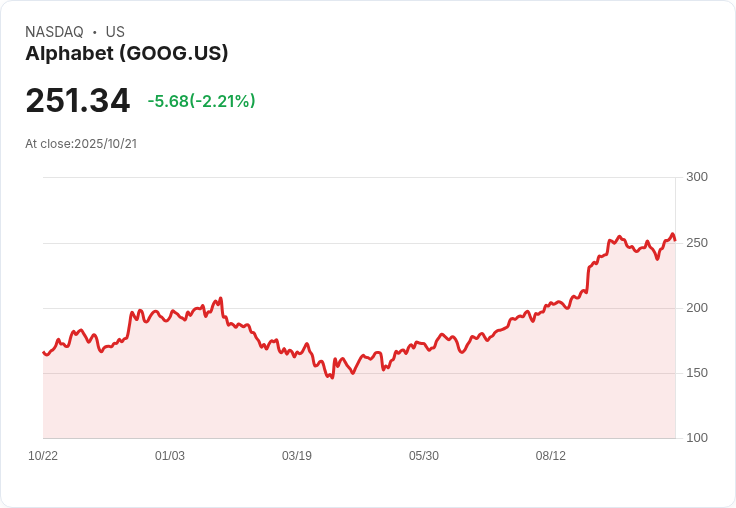
Task: Select the 250 price axis label
Action: click(697, 243)
